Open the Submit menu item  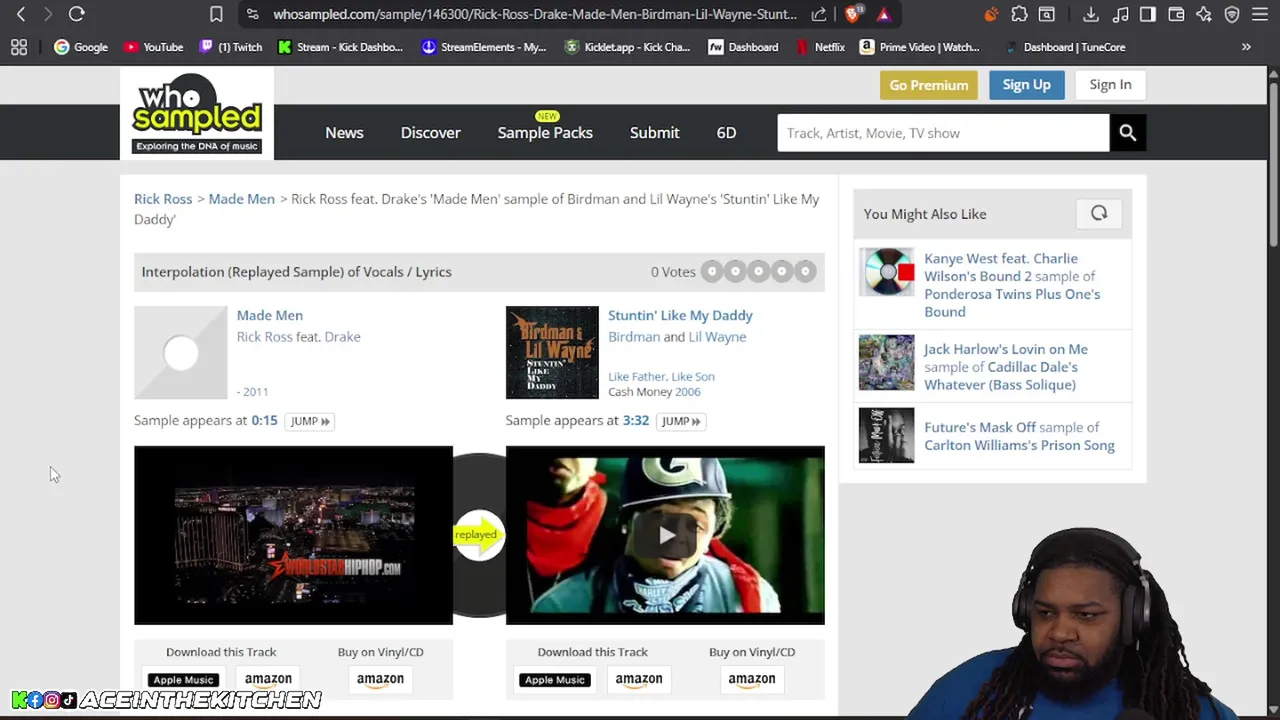coord(654,133)
